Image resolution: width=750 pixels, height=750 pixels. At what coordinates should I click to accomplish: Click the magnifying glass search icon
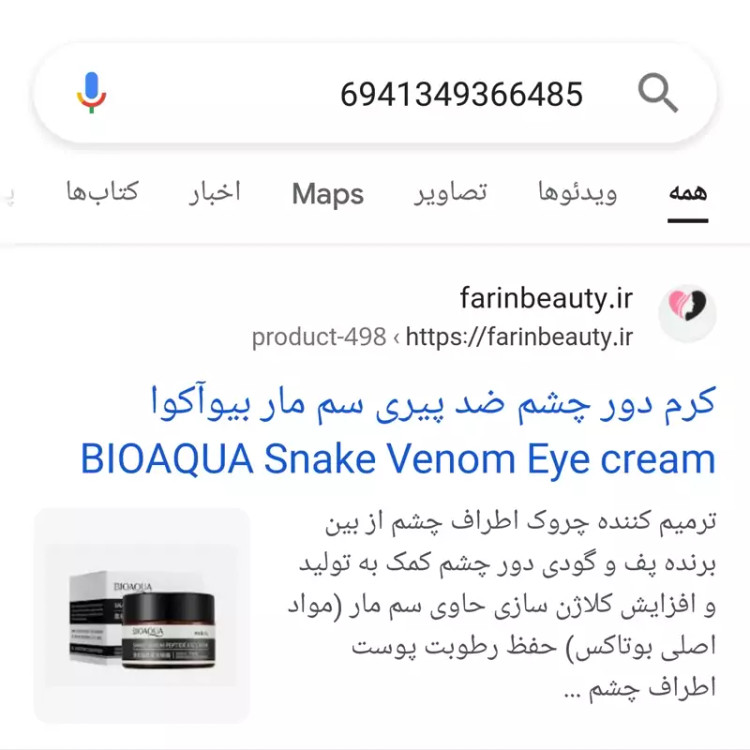click(658, 93)
